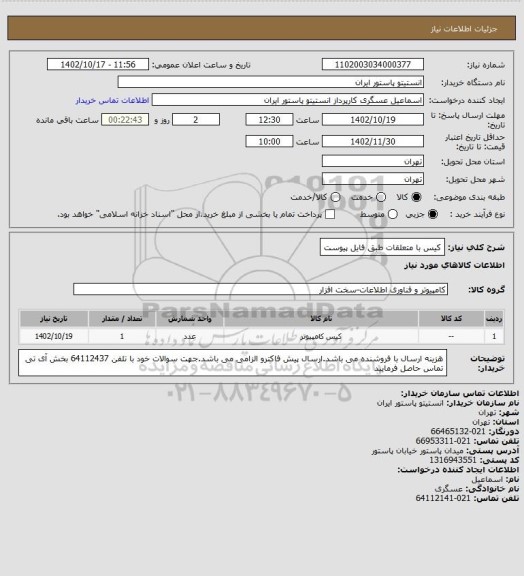Click the buyer notes text box
524x576 pixels.
point(232,363)
